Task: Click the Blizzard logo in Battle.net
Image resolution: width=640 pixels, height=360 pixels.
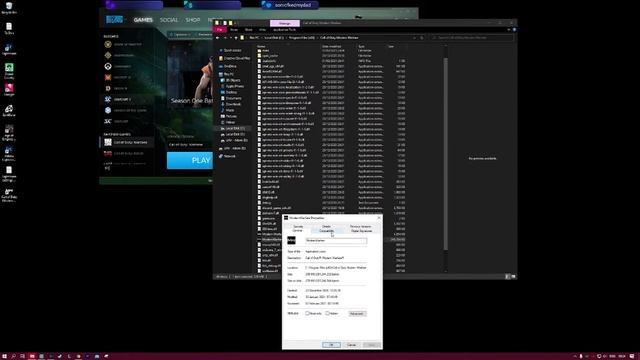Action: pyautogui.click(x=114, y=20)
